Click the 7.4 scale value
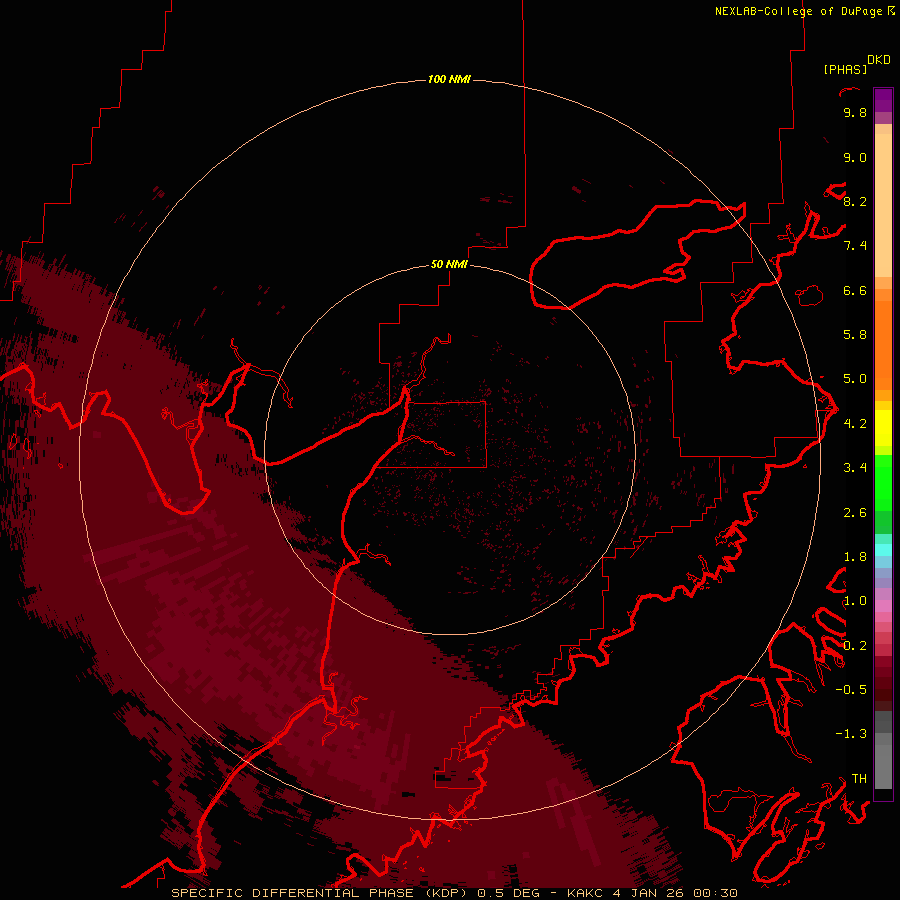This screenshot has width=900, height=900. (x=855, y=246)
